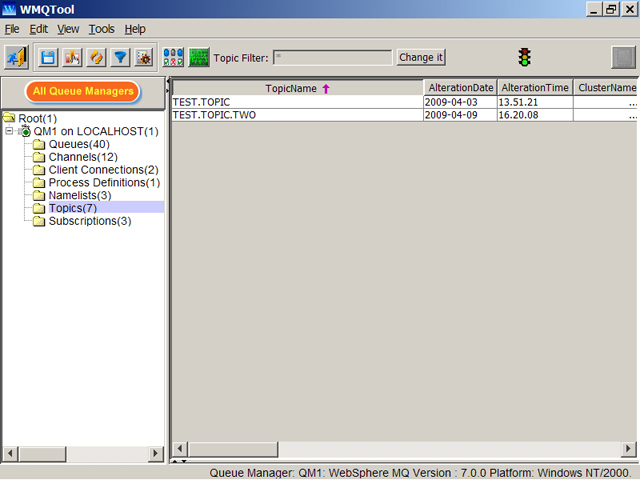Click the ClusterName column header
640x480 pixels.
(x=607, y=88)
